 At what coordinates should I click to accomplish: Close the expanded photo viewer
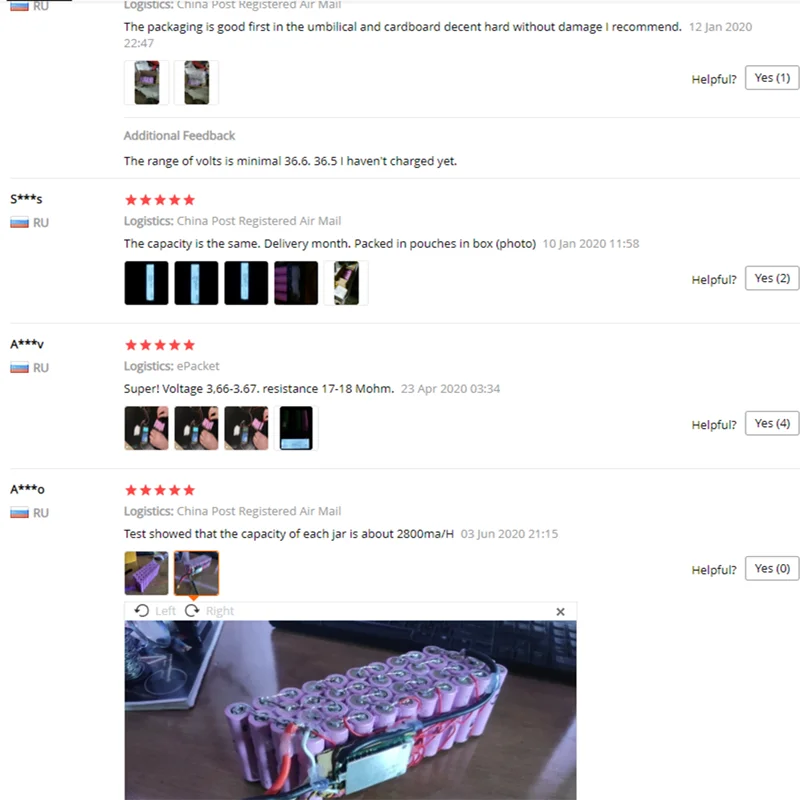560,611
